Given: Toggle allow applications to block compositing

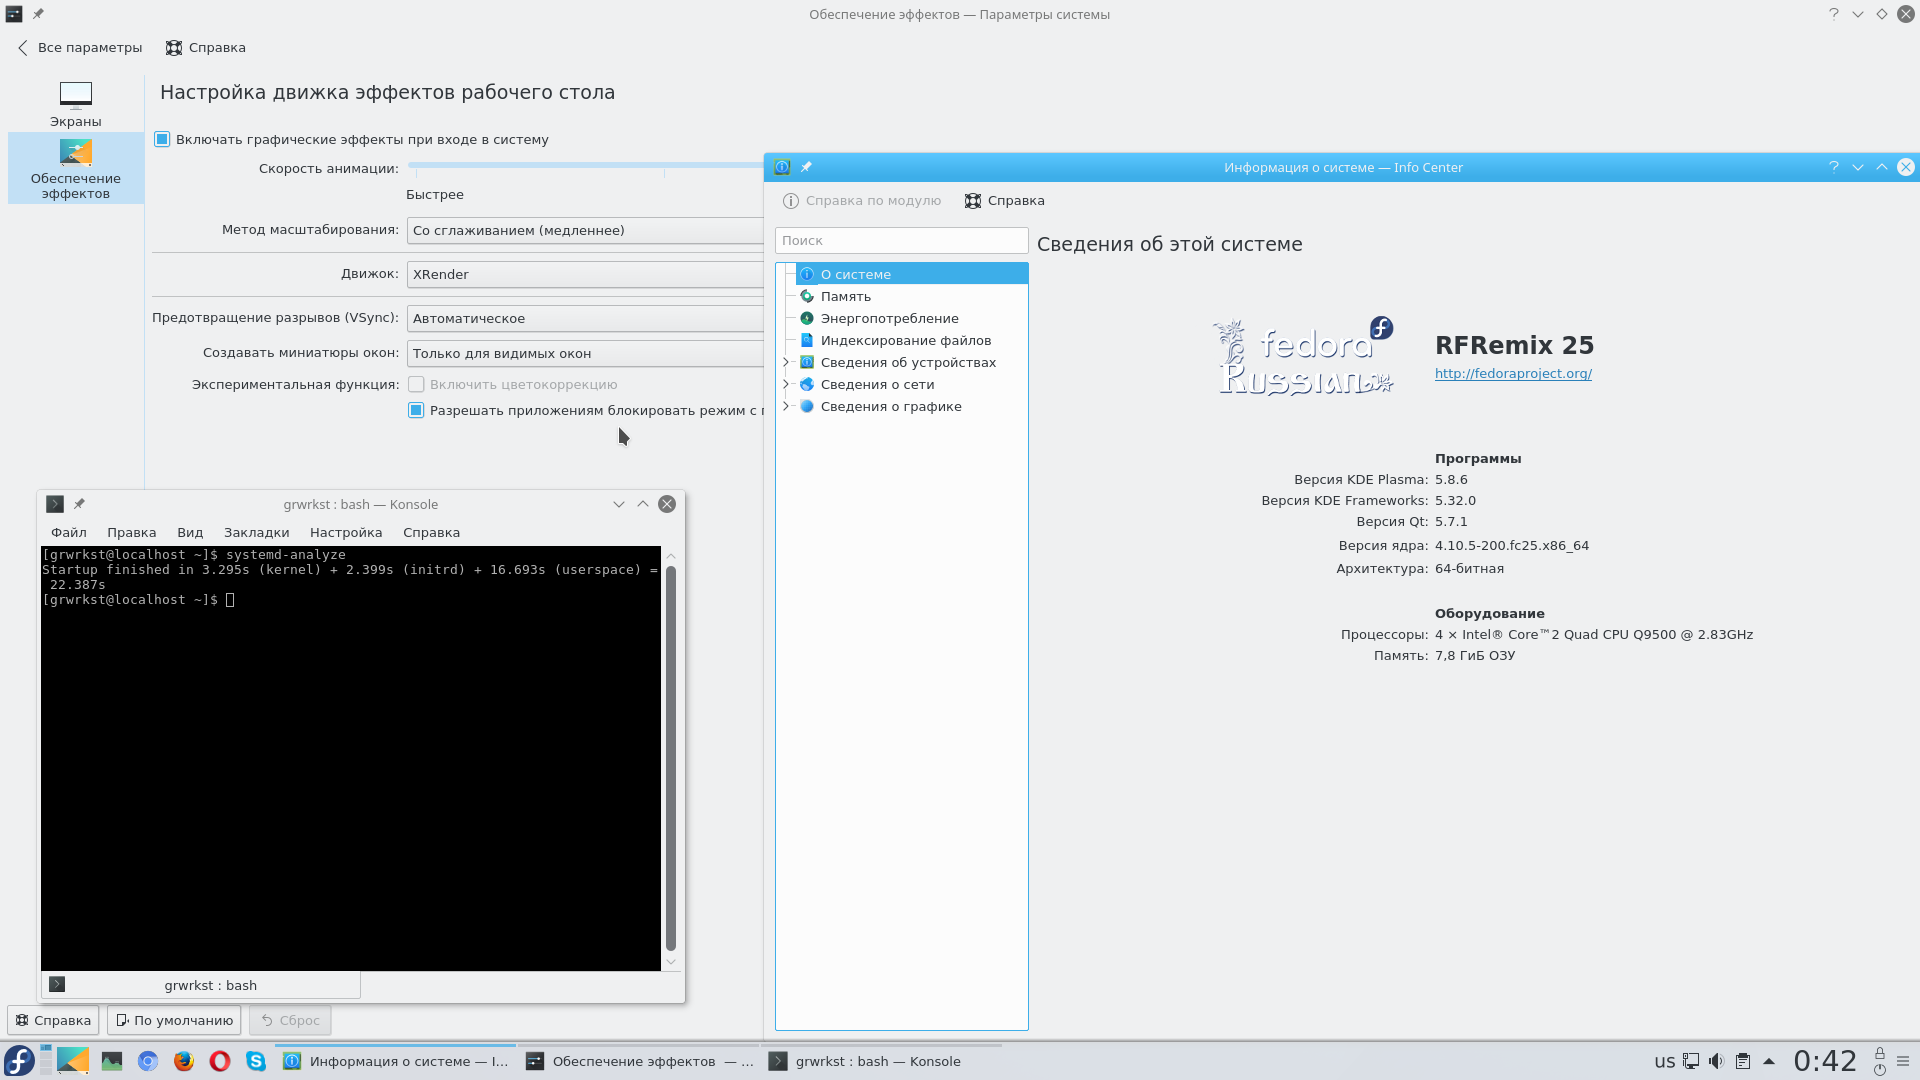Looking at the screenshot, I should point(416,410).
